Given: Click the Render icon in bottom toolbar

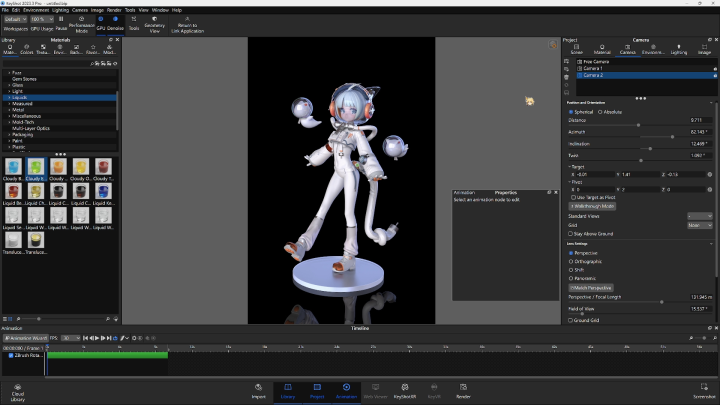Looking at the screenshot, I should tap(463, 388).
